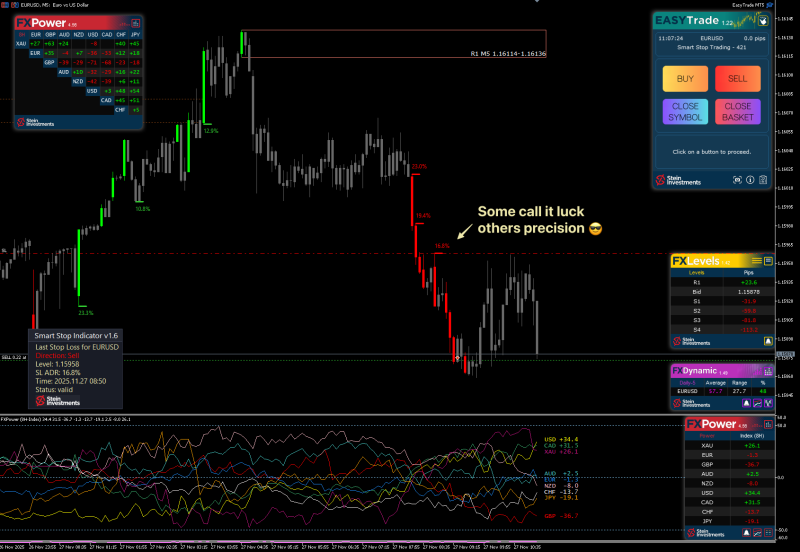Screen dimensions: 800x552
Task: Click the XAU row label in the FXPower matrix
Action: (21, 44)
